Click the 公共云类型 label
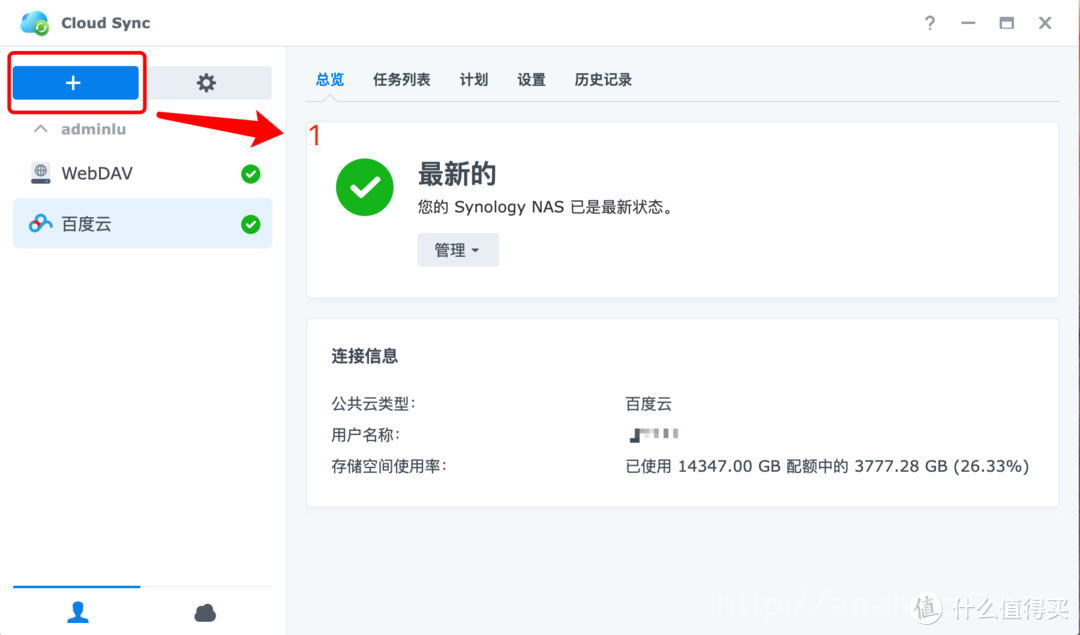The image size is (1080, 635). point(373,404)
